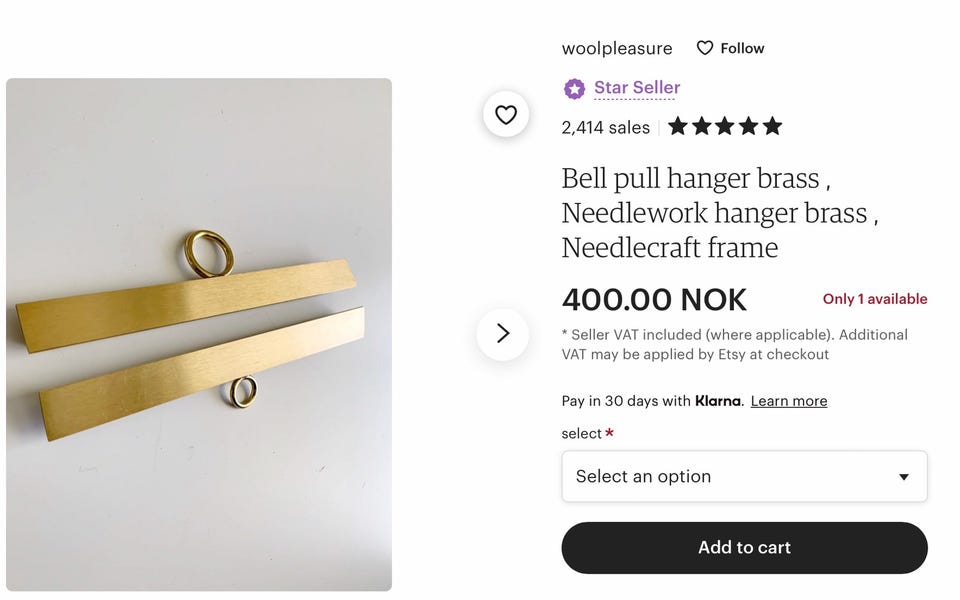This screenshot has width=960, height=600.
Task: Click the heart icon beside Follow
Action: tap(705, 48)
